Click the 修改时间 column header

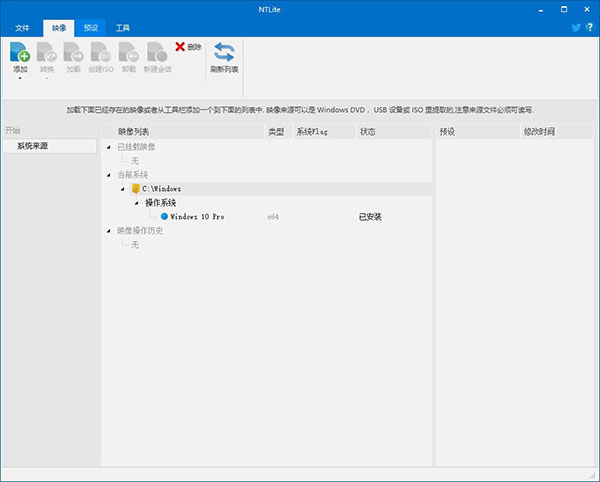(x=557, y=132)
